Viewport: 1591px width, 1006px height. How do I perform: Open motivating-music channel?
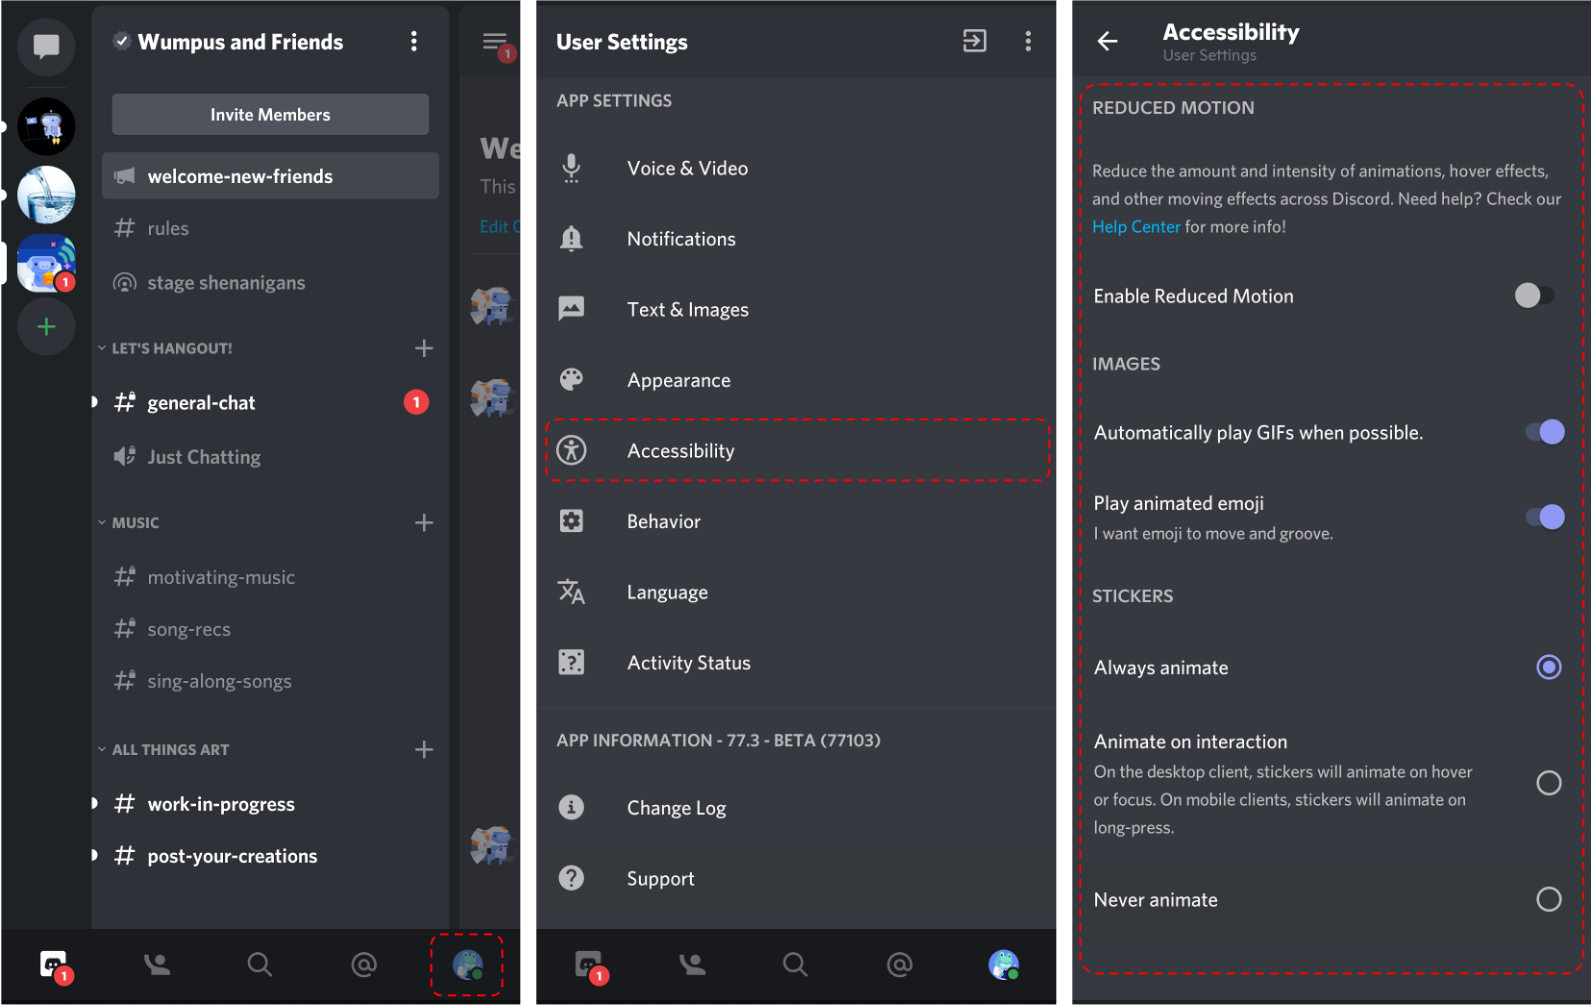(x=270, y=577)
